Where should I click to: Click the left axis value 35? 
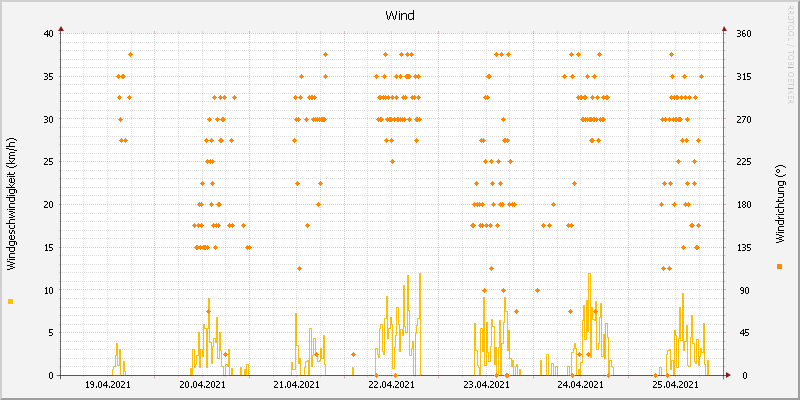(x=48, y=77)
